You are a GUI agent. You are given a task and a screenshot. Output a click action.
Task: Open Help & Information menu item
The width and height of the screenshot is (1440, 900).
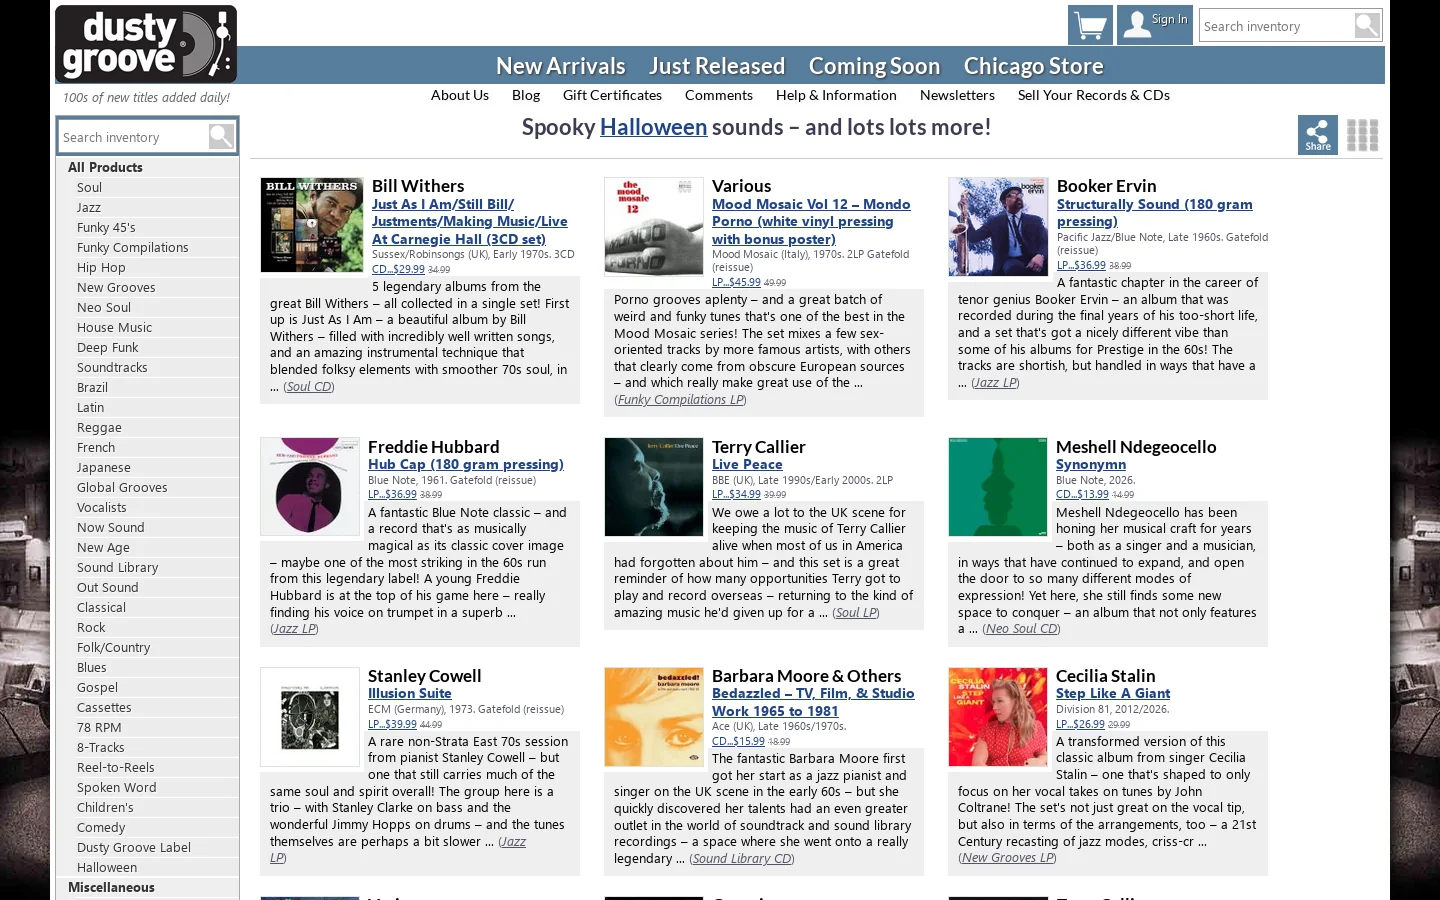point(836,95)
